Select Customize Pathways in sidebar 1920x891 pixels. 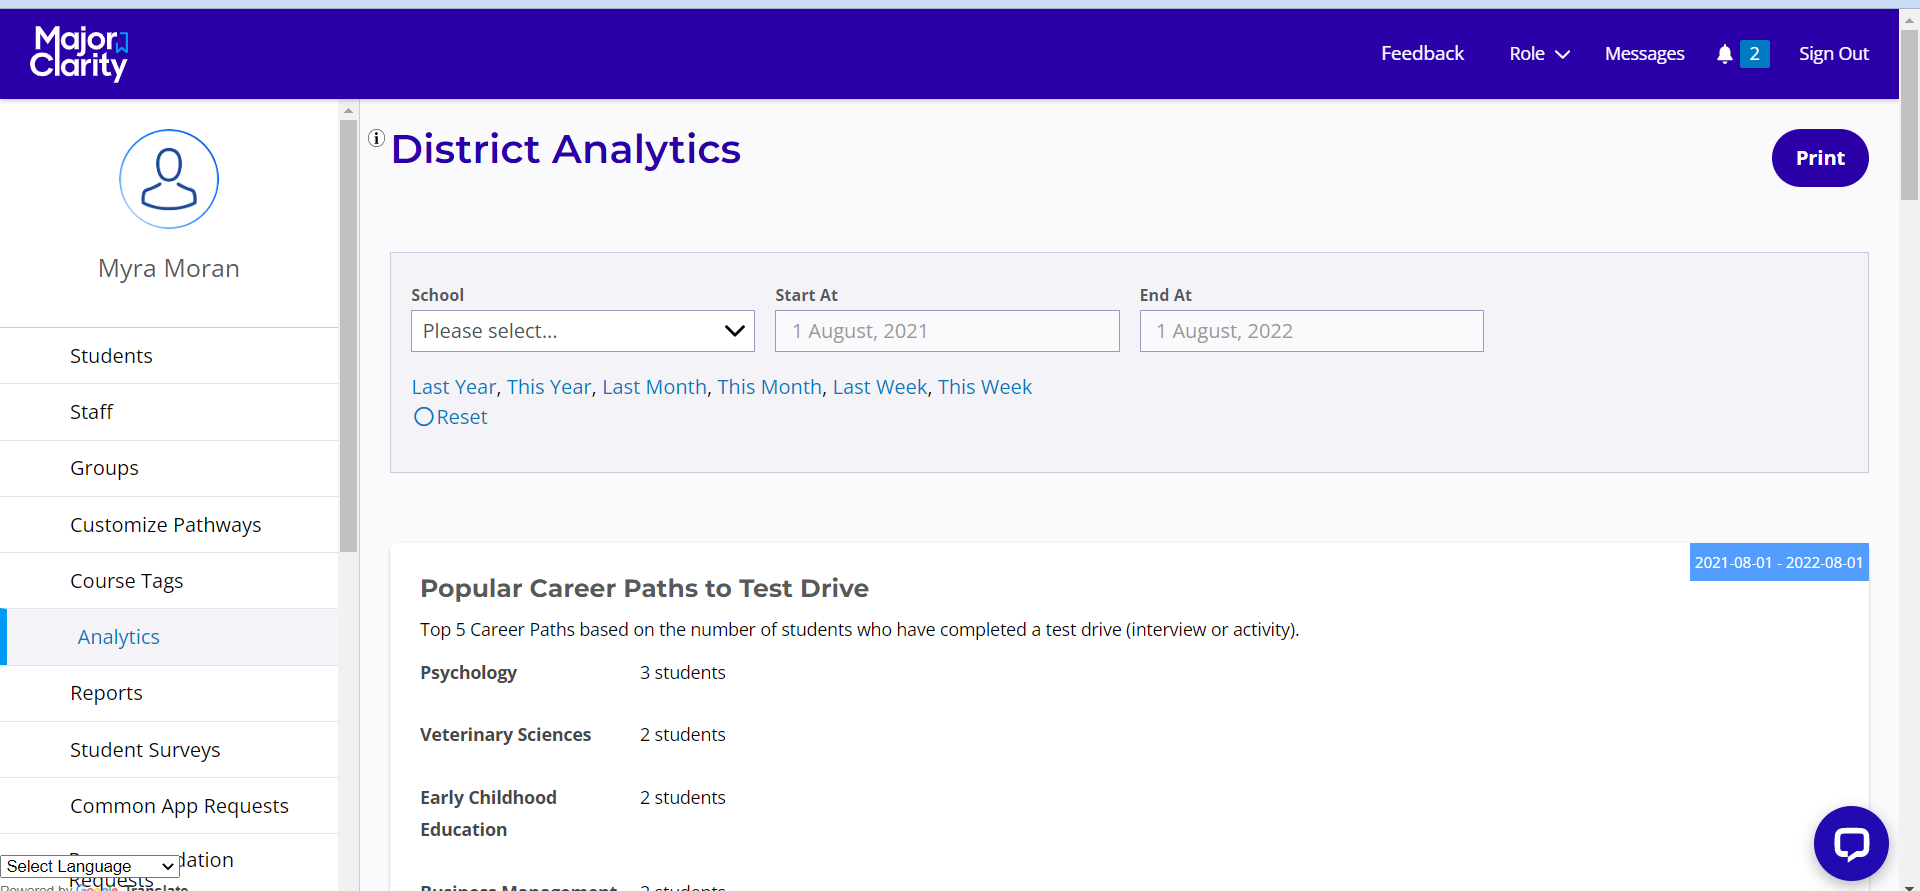click(165, 525)
